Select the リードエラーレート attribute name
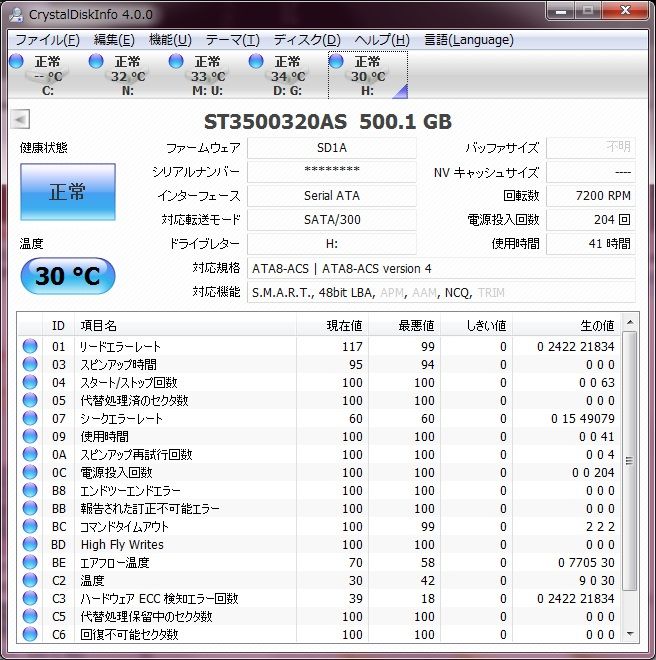Viewport: 656px width, 660px height. point(120,346)
